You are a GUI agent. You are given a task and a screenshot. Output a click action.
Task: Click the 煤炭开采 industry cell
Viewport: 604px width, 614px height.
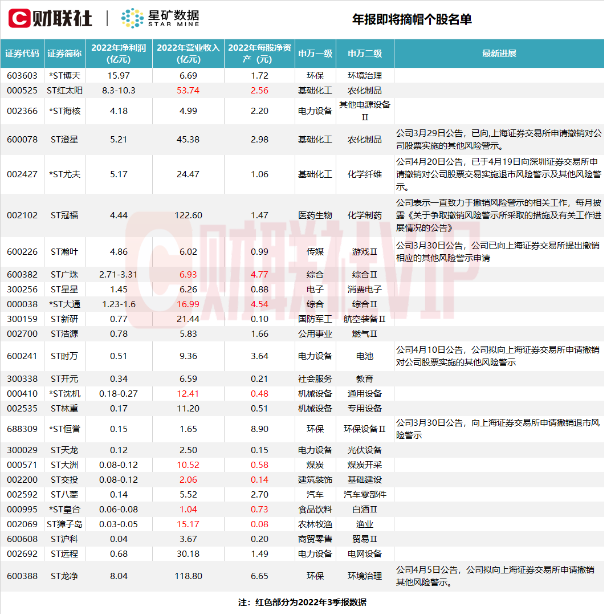[x=365, y=465]
